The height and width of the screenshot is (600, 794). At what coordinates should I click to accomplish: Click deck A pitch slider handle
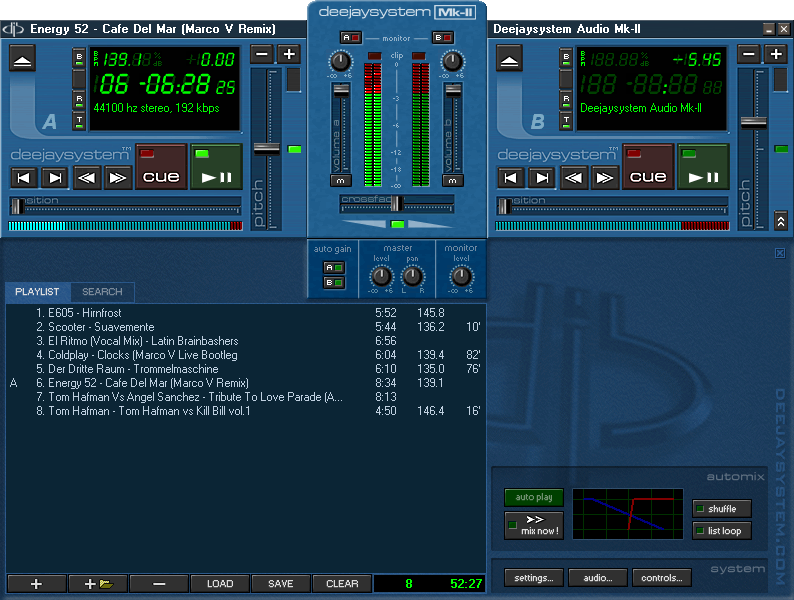(267, 149)
